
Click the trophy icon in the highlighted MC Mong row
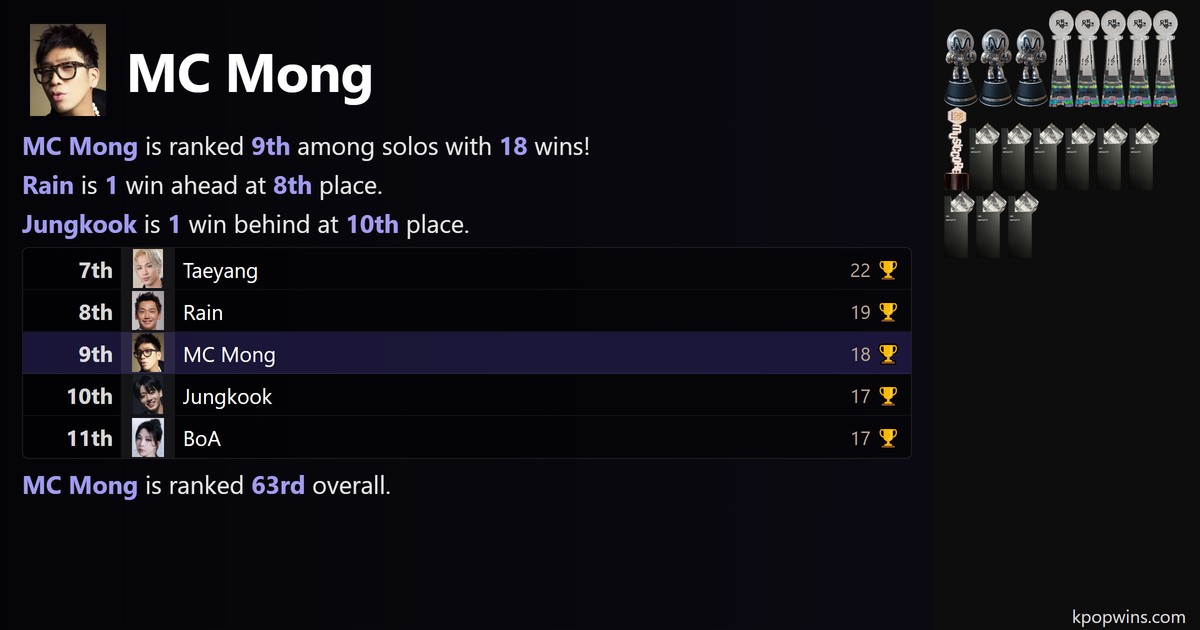point(887,355)
